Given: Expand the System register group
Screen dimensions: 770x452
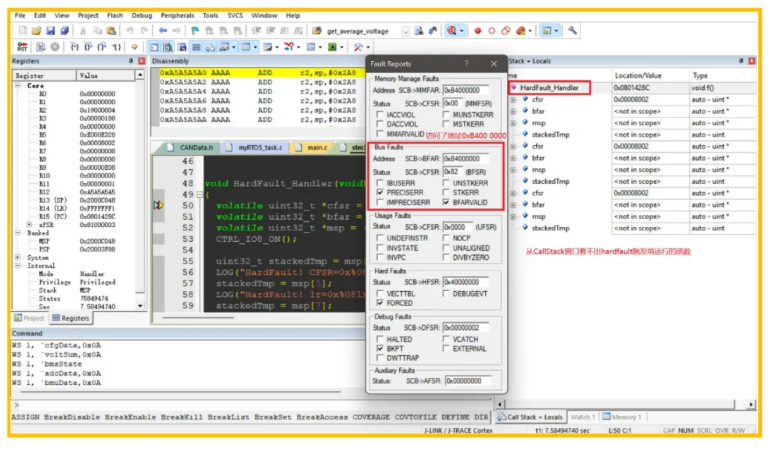Looking at the screenshot, I should click(18, 257).
